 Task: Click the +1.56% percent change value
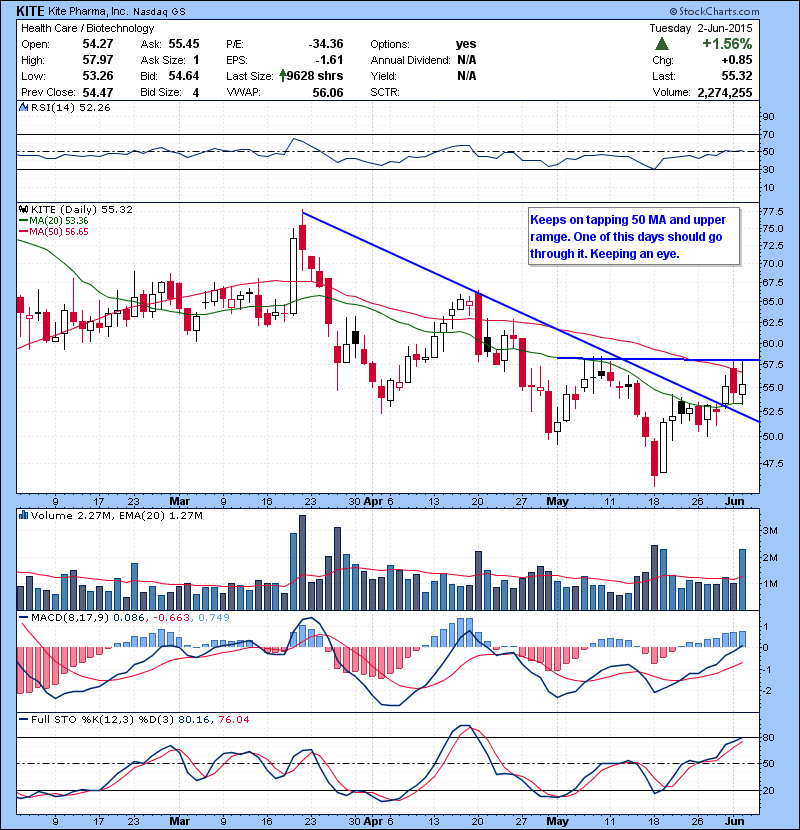tap(727, 44)
